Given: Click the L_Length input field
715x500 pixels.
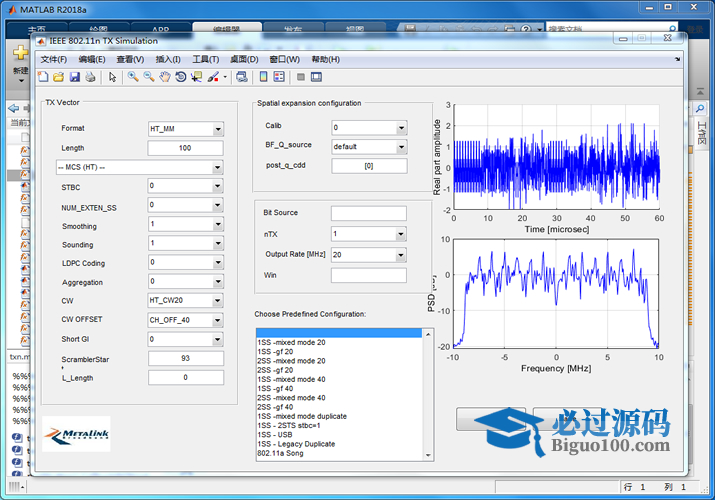Looking at the screenshot, I should pyautogui.click(x=186, y=377).
